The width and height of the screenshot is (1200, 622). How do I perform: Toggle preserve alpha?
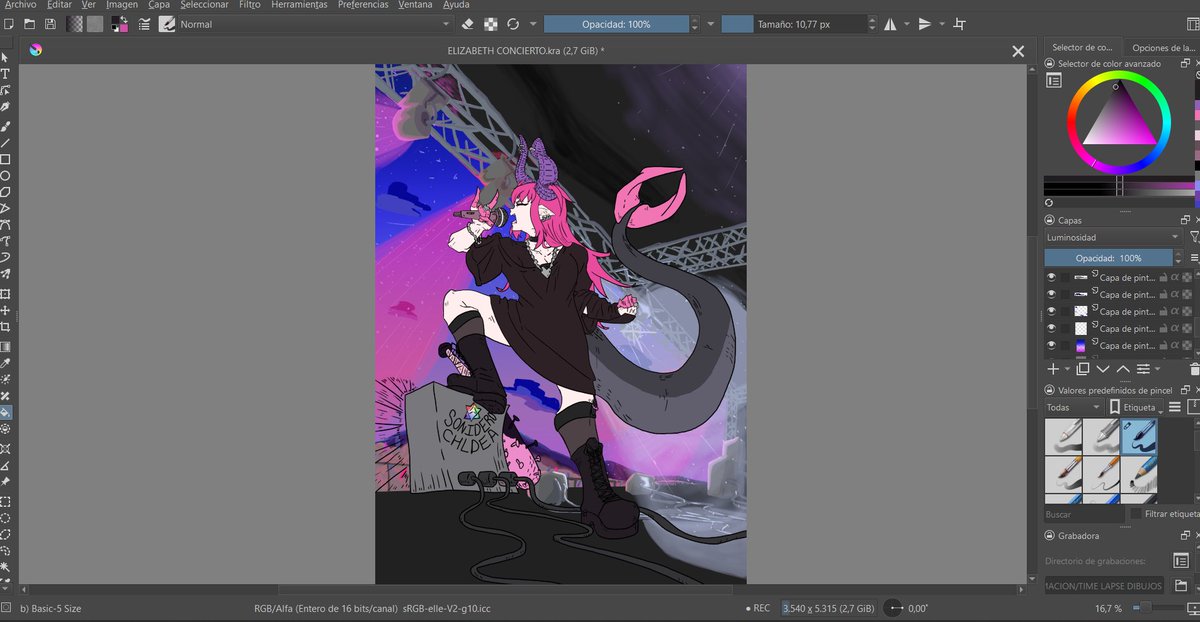pos(491,24)
